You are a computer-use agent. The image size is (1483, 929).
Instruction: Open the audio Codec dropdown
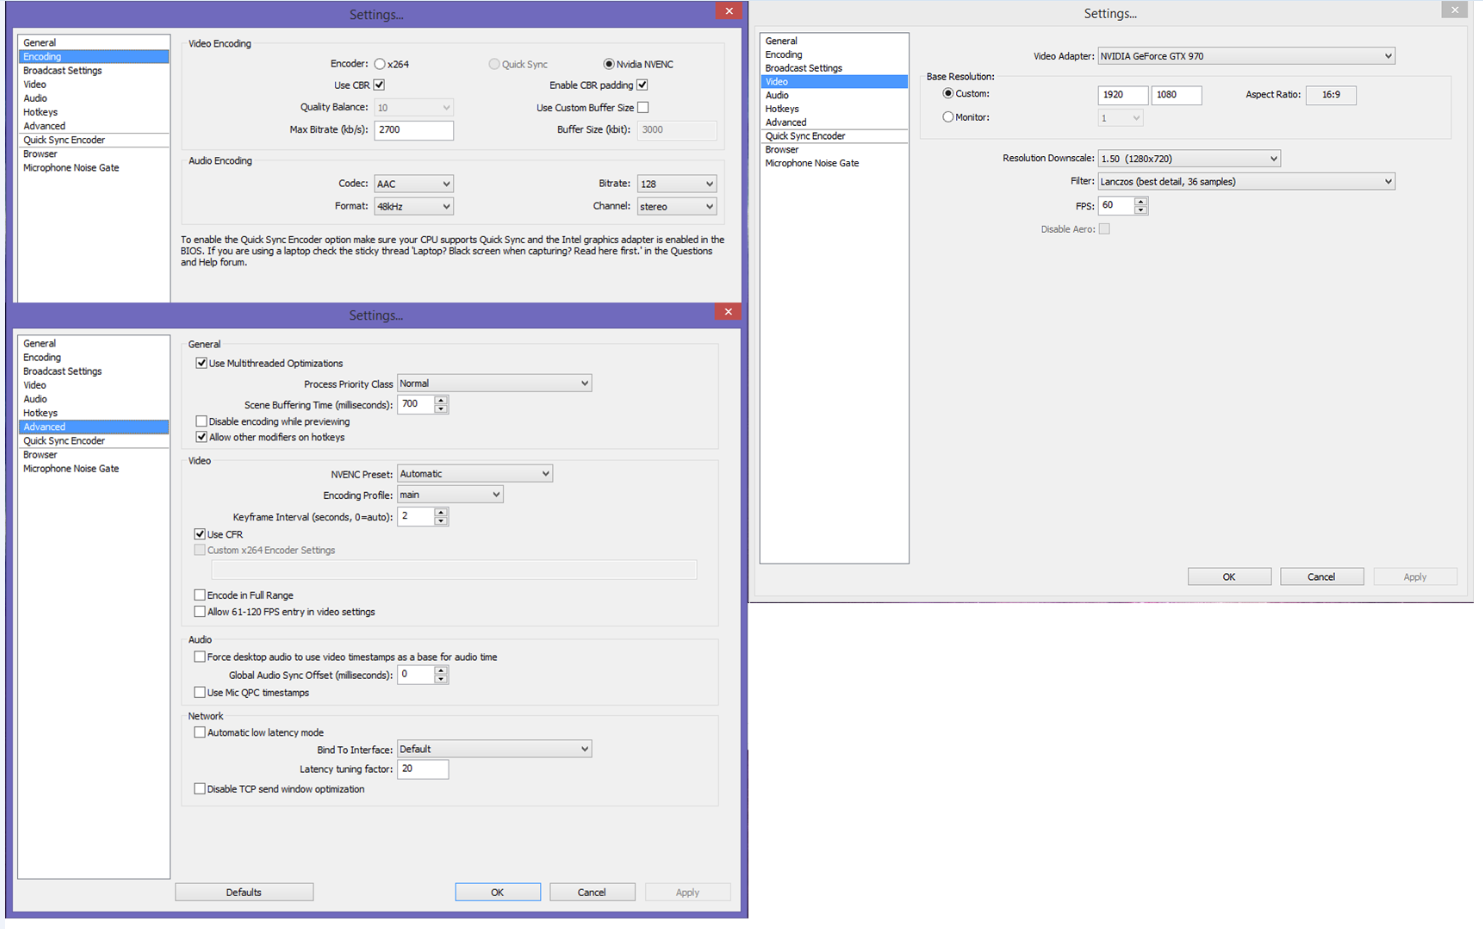414,184
